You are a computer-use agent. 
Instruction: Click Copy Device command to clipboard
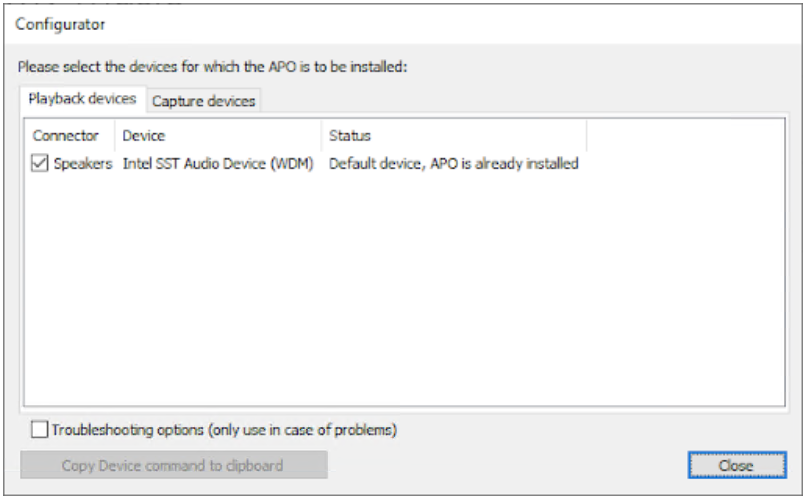pyautogui.click(x=173, y=465)
